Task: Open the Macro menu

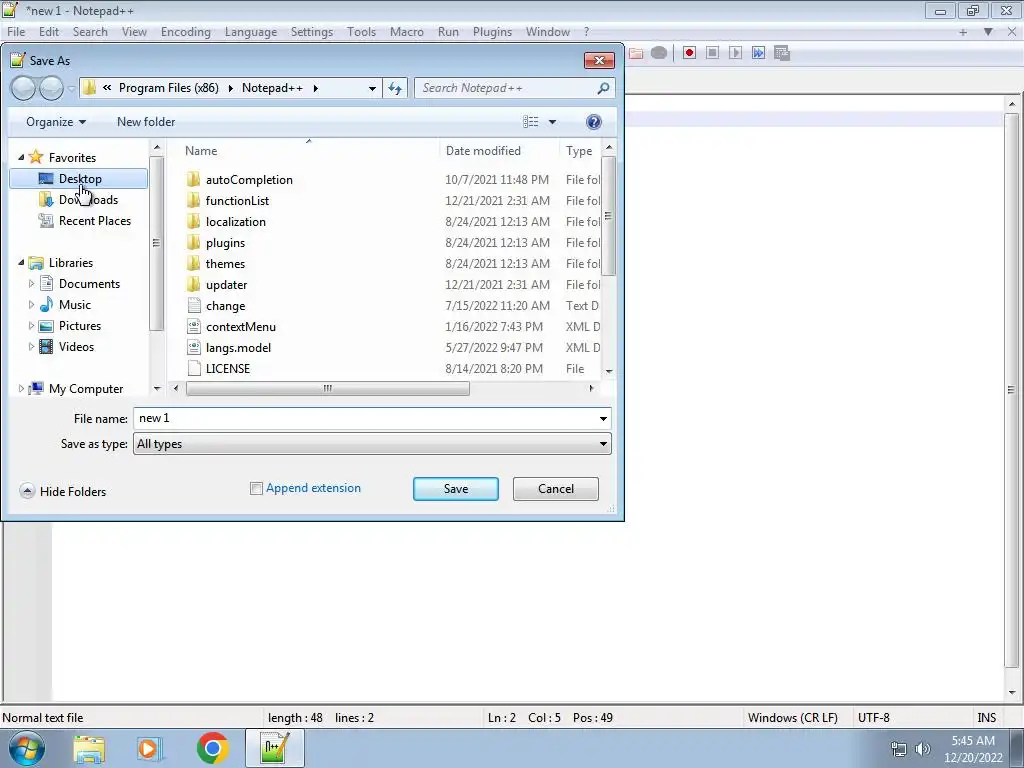Action: (407, 32)
